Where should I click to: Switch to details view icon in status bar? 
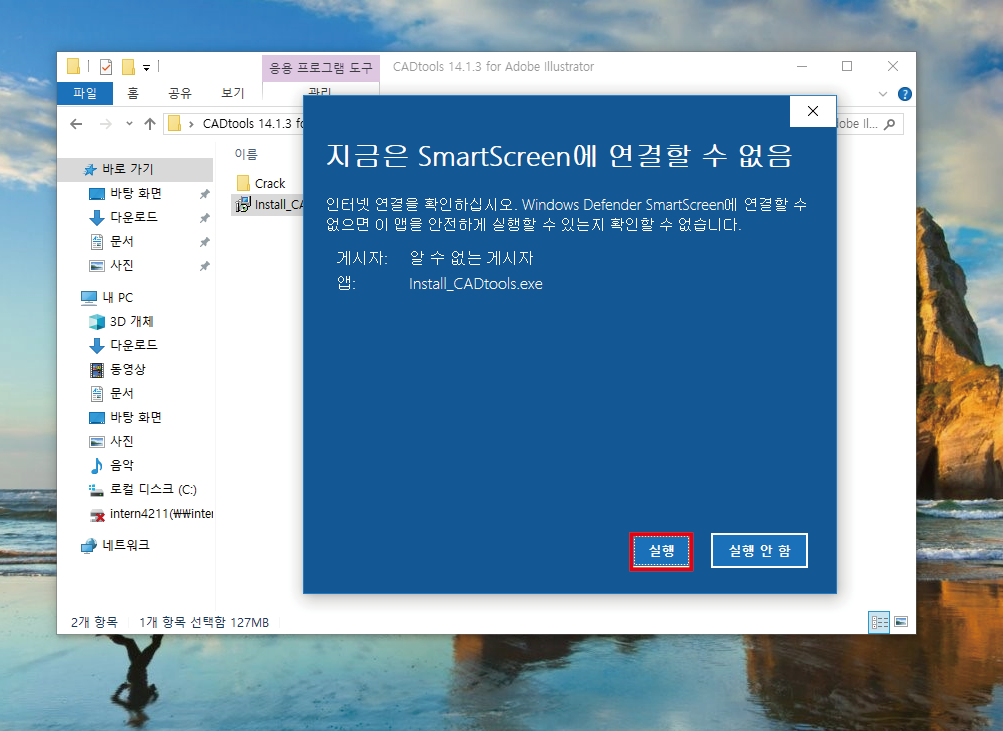[880, 622]
